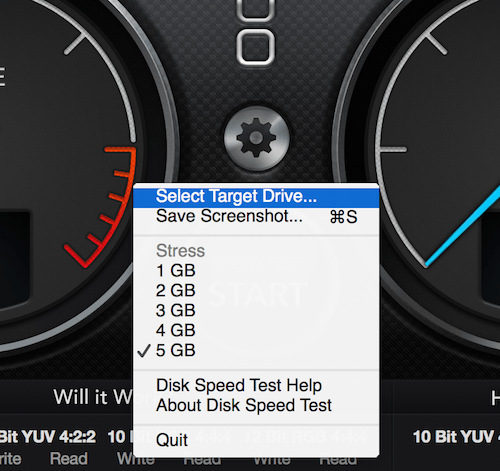The image size is (500, 471).
Task: Open Disk Speed Test Help
Action: 256,385
